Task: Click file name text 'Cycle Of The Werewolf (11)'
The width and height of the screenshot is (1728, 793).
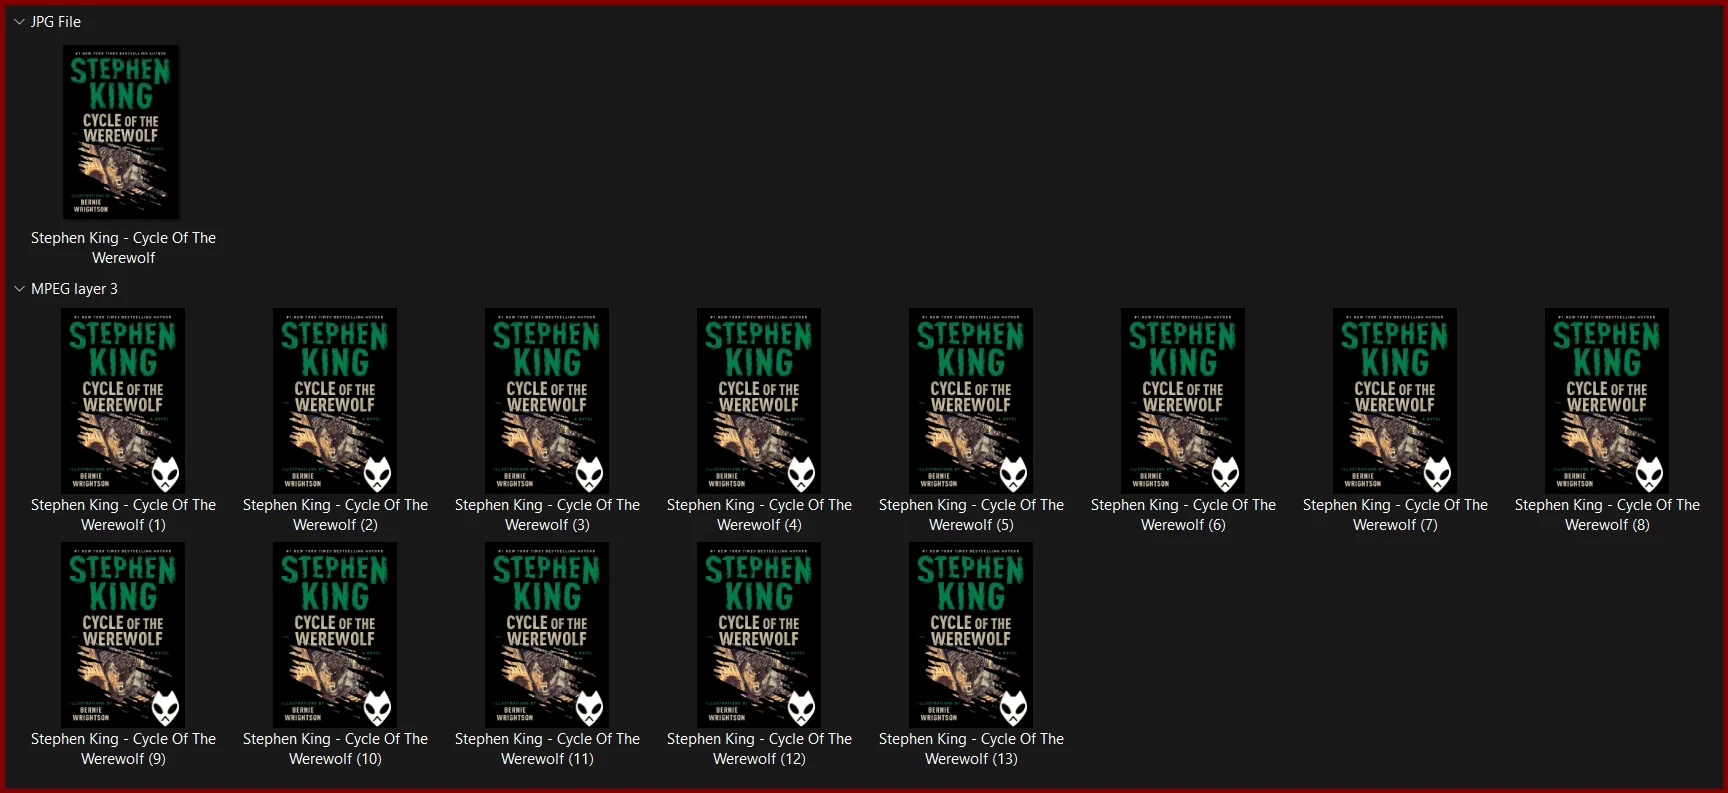Action: [x=547, y=749]
